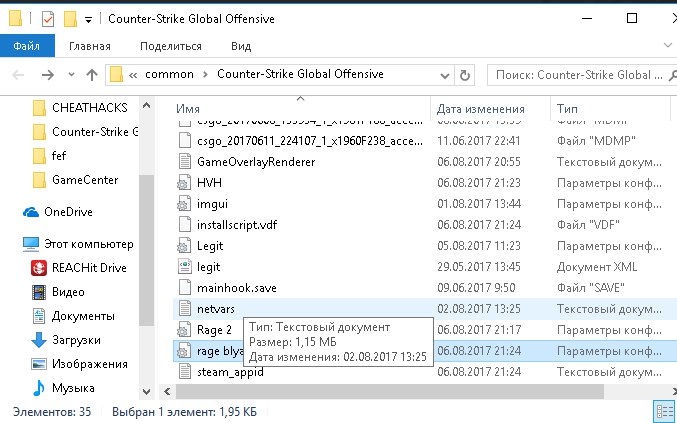Click the rage blya file gear icon
Viewport: 677px width, 423px height.
(x=184, y=351)
